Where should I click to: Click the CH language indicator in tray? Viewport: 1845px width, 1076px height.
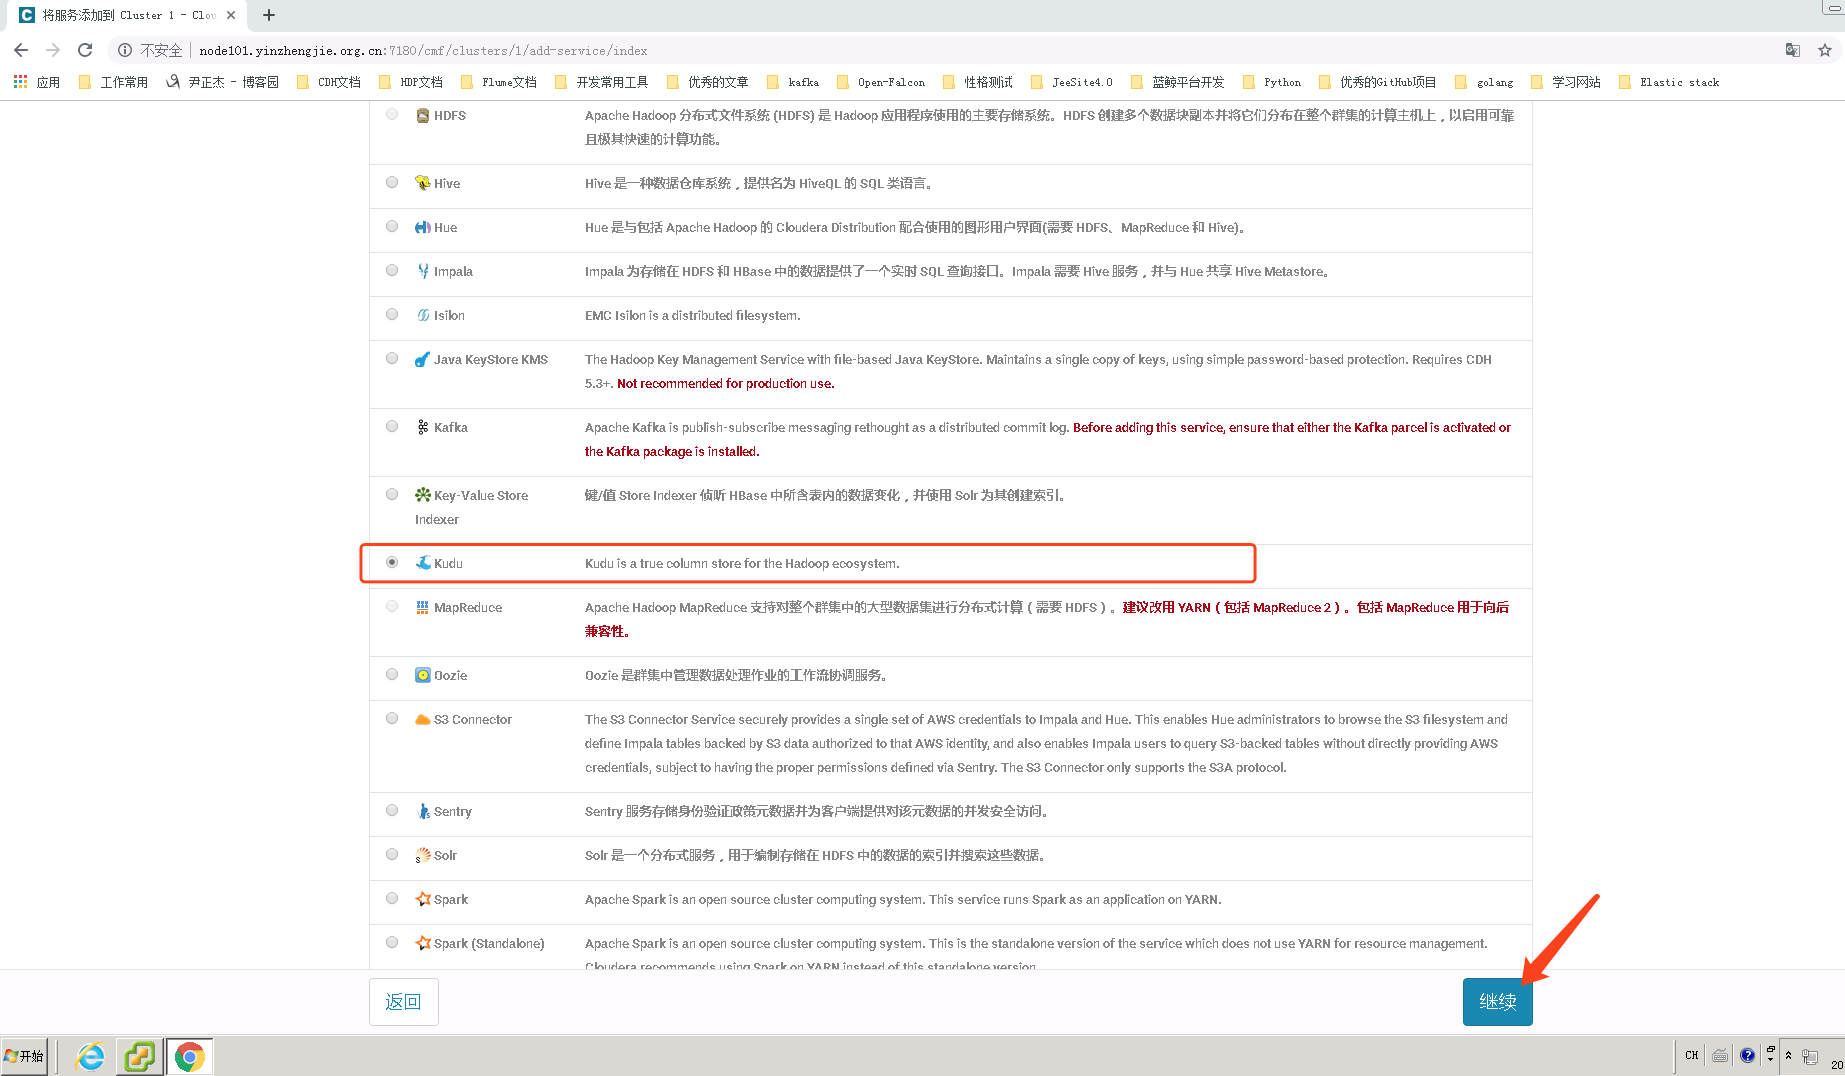[x=1692, y=1055]
